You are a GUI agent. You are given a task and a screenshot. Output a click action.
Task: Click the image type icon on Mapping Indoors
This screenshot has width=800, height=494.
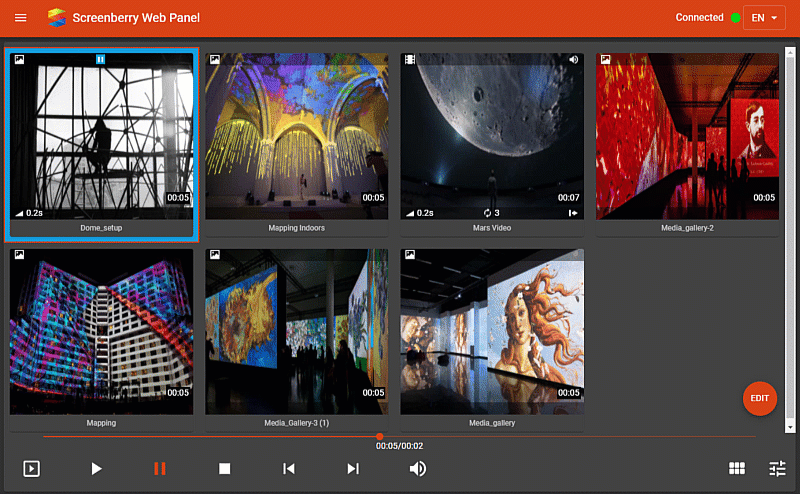tap(215, 60)
